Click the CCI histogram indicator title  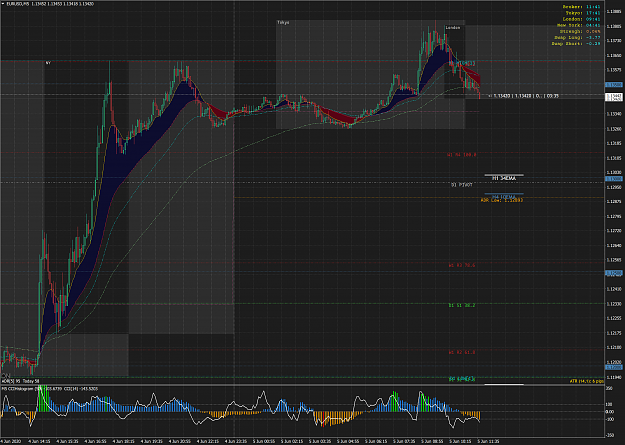click(50, 388)
